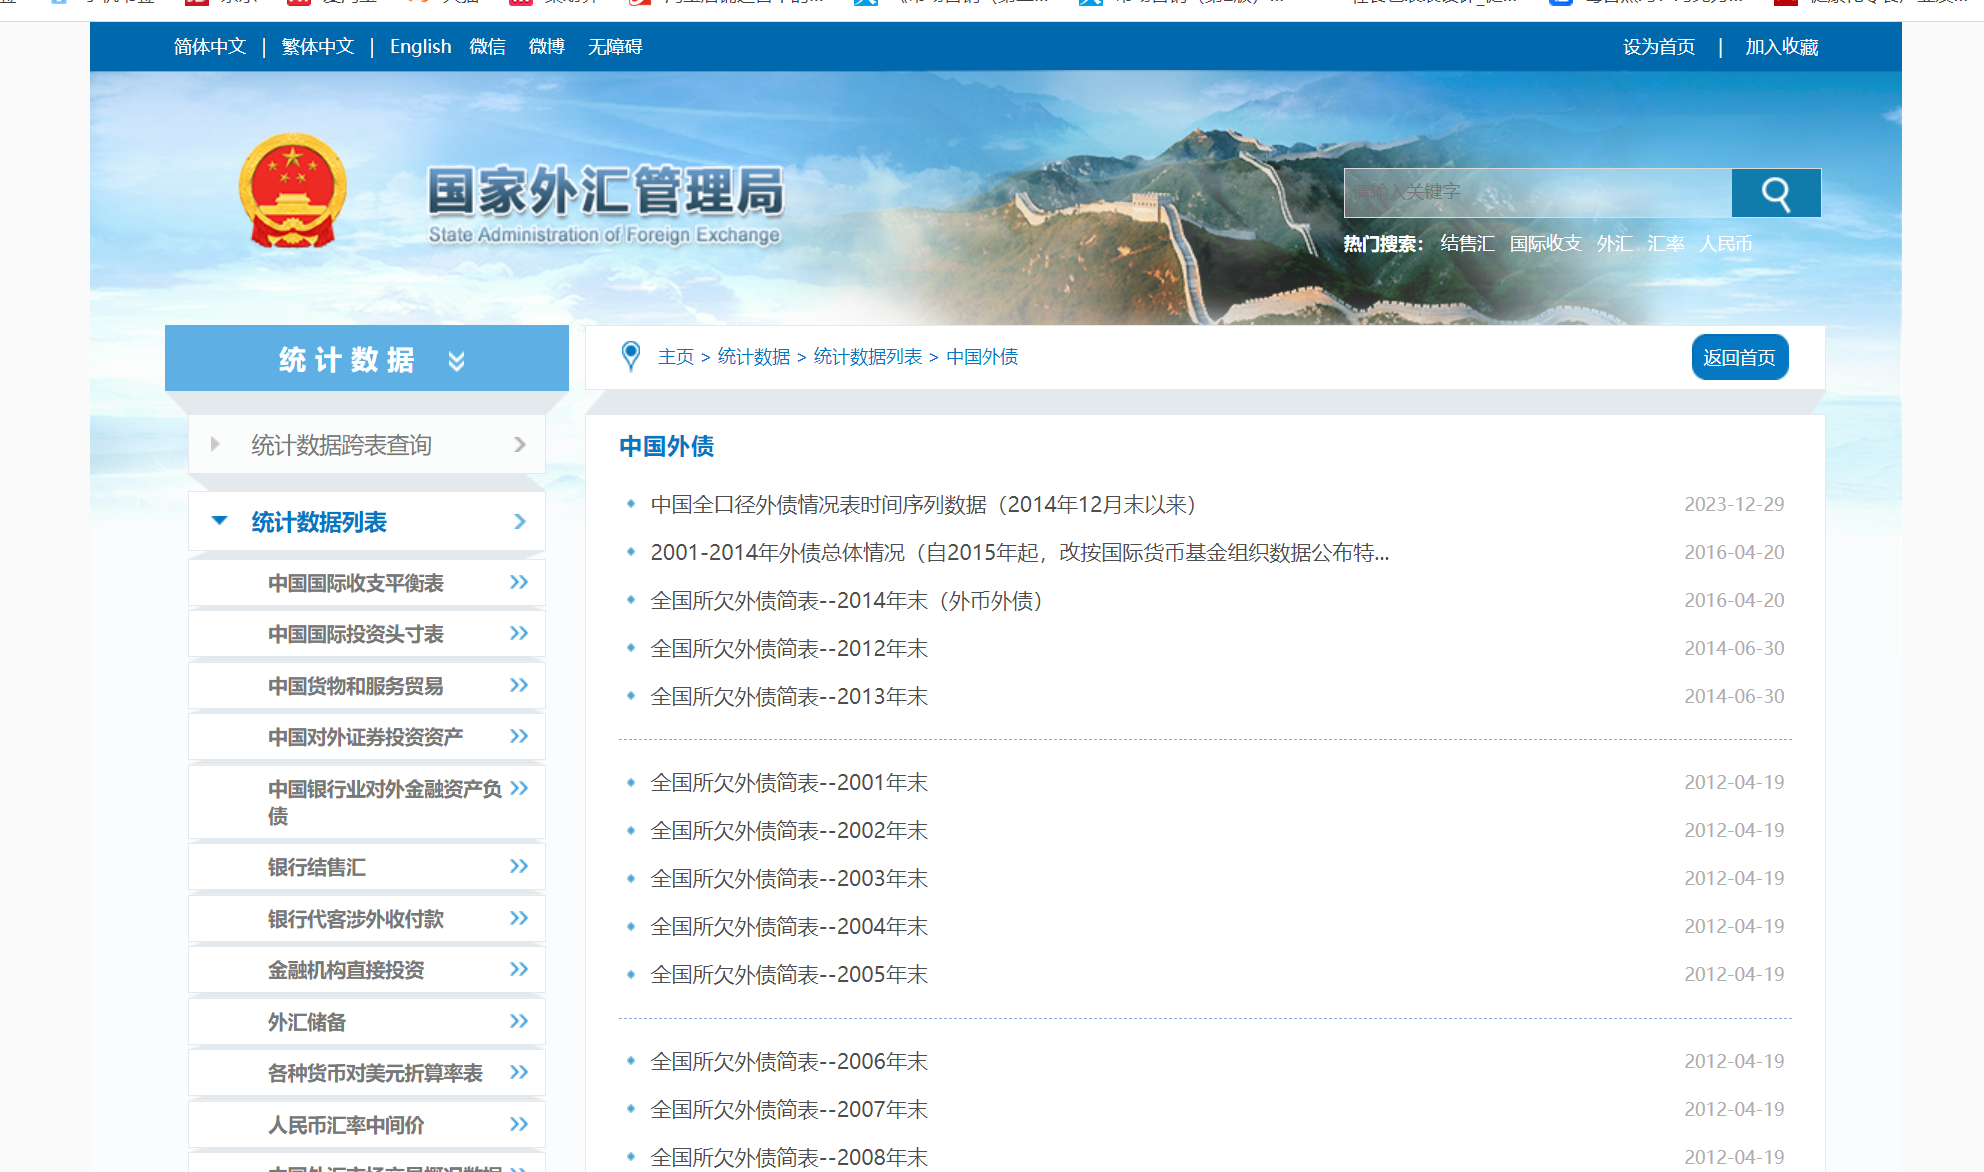Switch language to English
The height and width of the screenshot is (1172, 1984).
coord(420,47)
